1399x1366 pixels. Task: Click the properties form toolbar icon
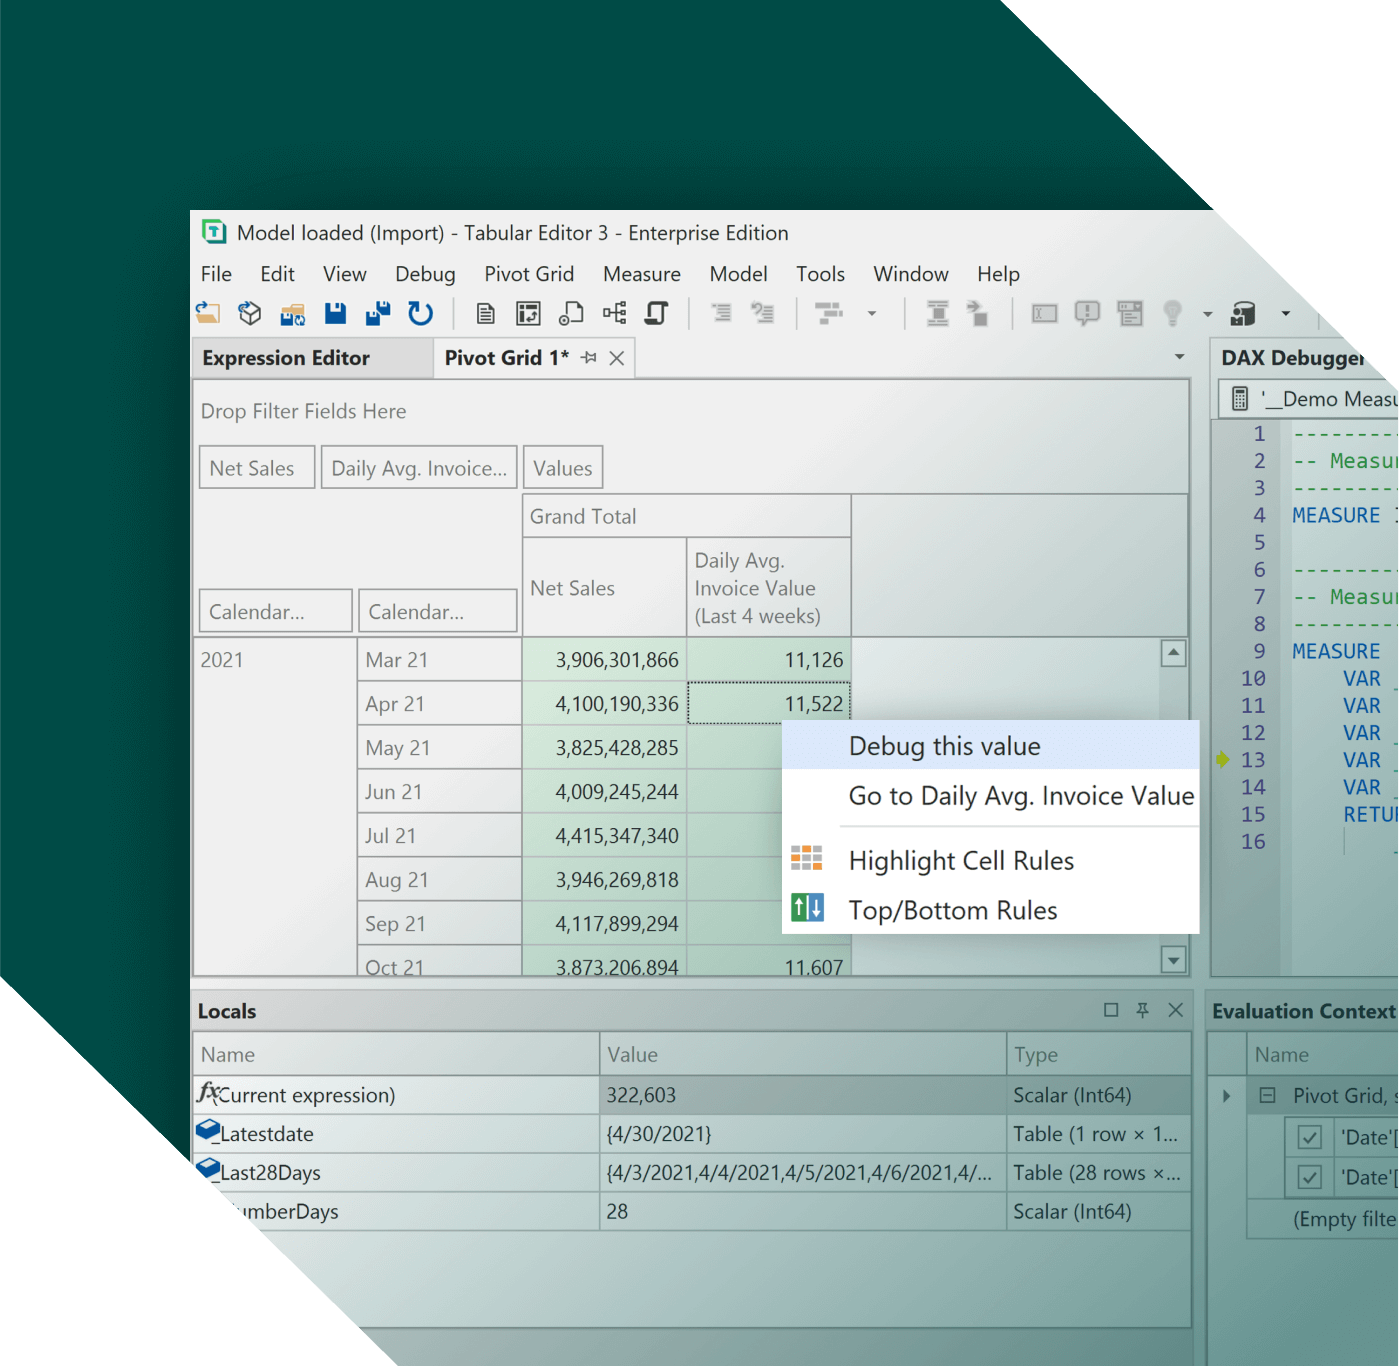pos(1130,314)
